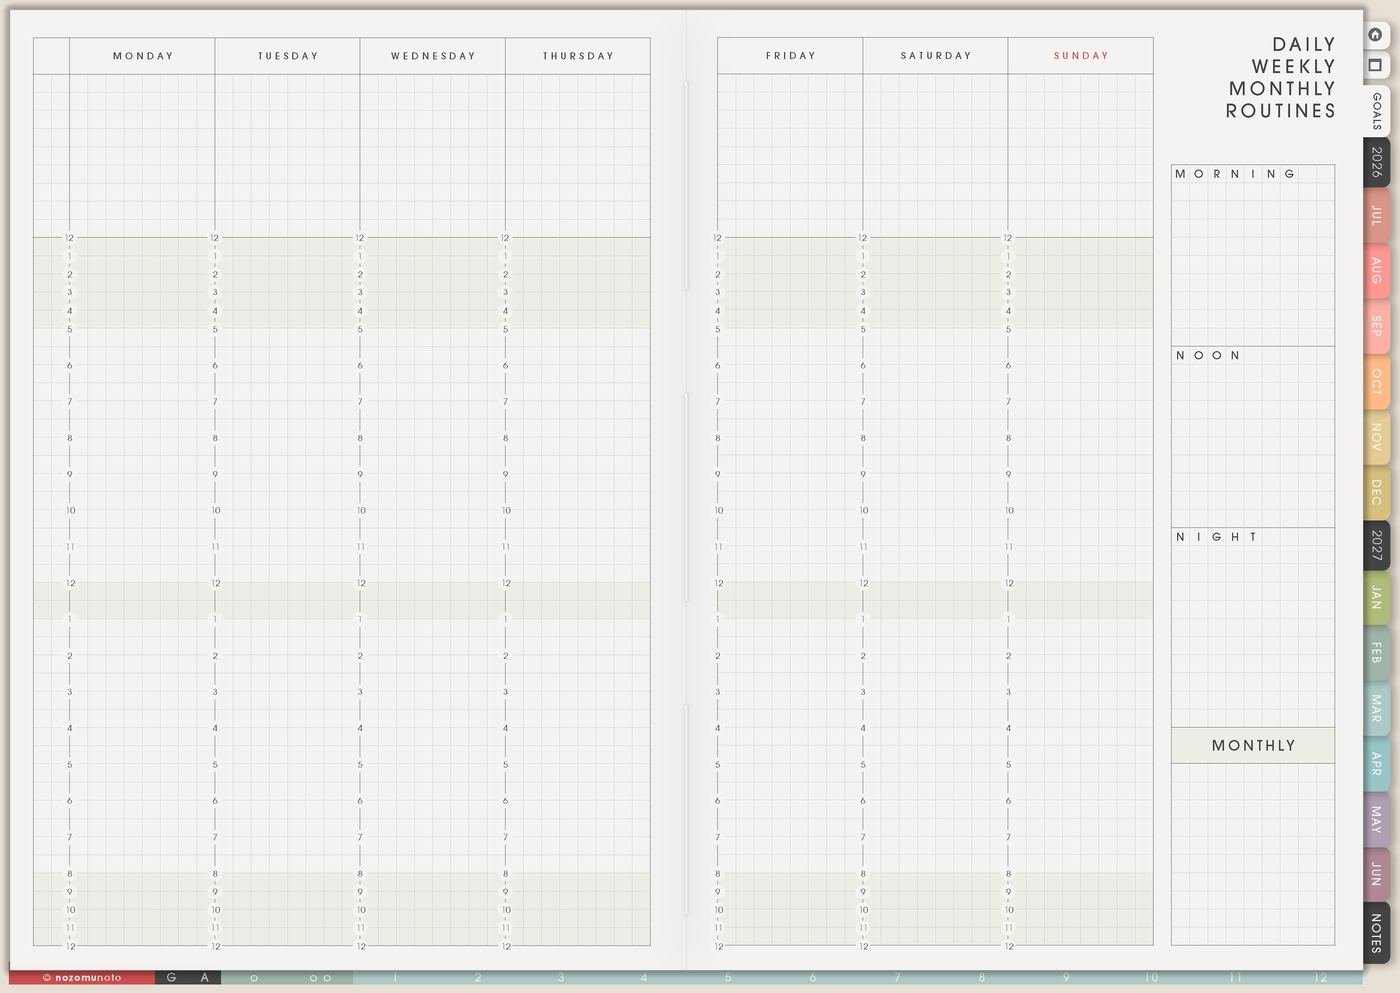Switch to the GOALS side tab
1400x993 pixels.
[x=1377, y=111]
